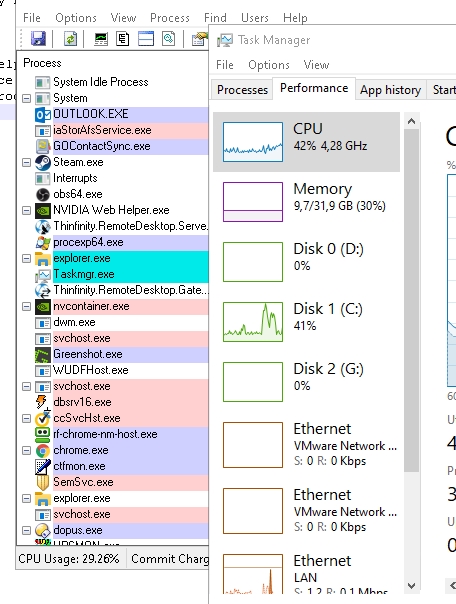
Task: Click the performance list scrollbar down arrow
Action: coord(411,586)
